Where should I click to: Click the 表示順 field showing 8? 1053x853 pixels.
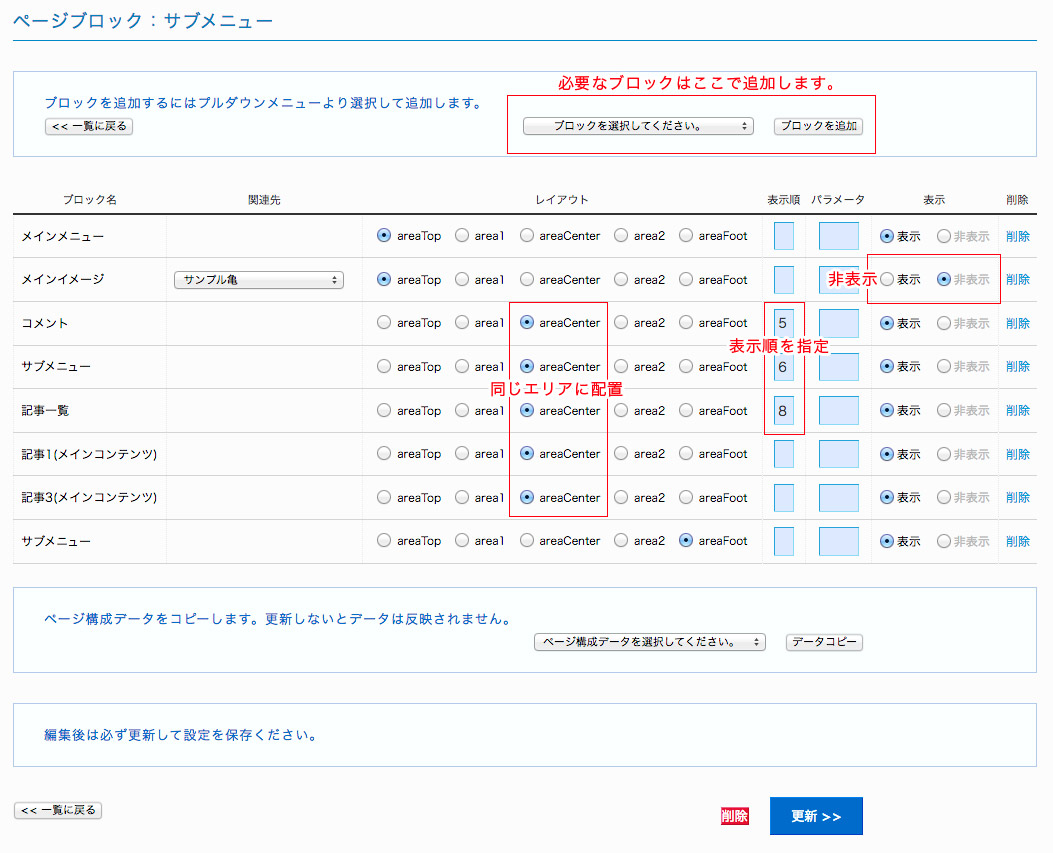784,410
